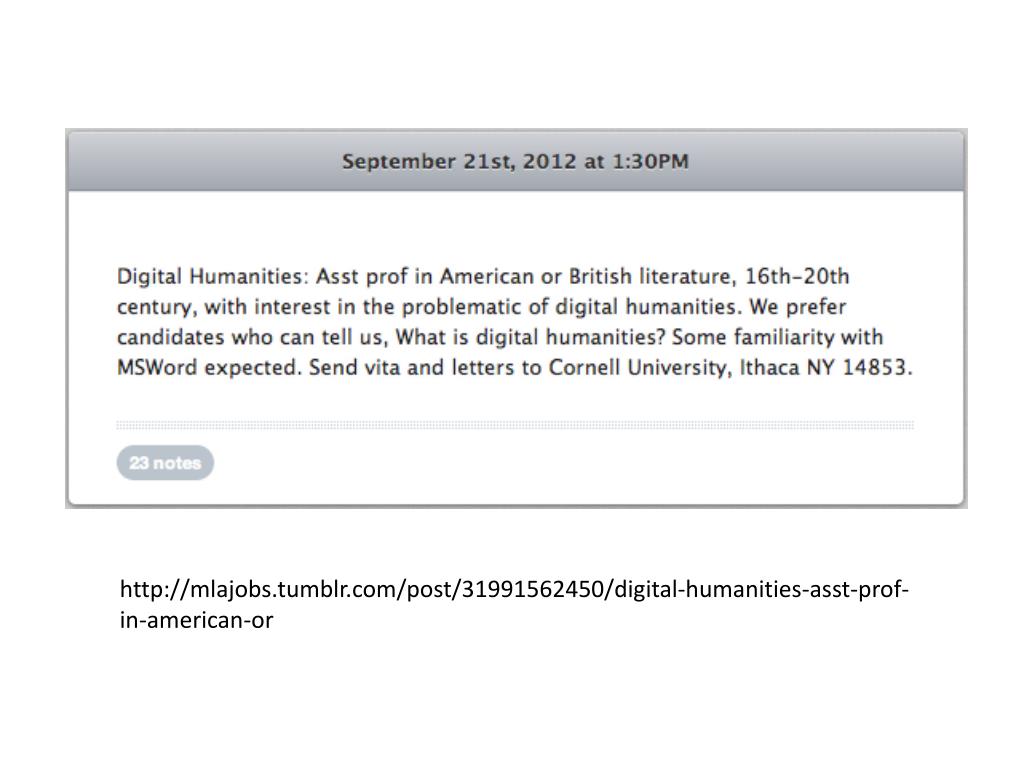
Task: Open the 23 notes badge
Action: click(165, 463)
